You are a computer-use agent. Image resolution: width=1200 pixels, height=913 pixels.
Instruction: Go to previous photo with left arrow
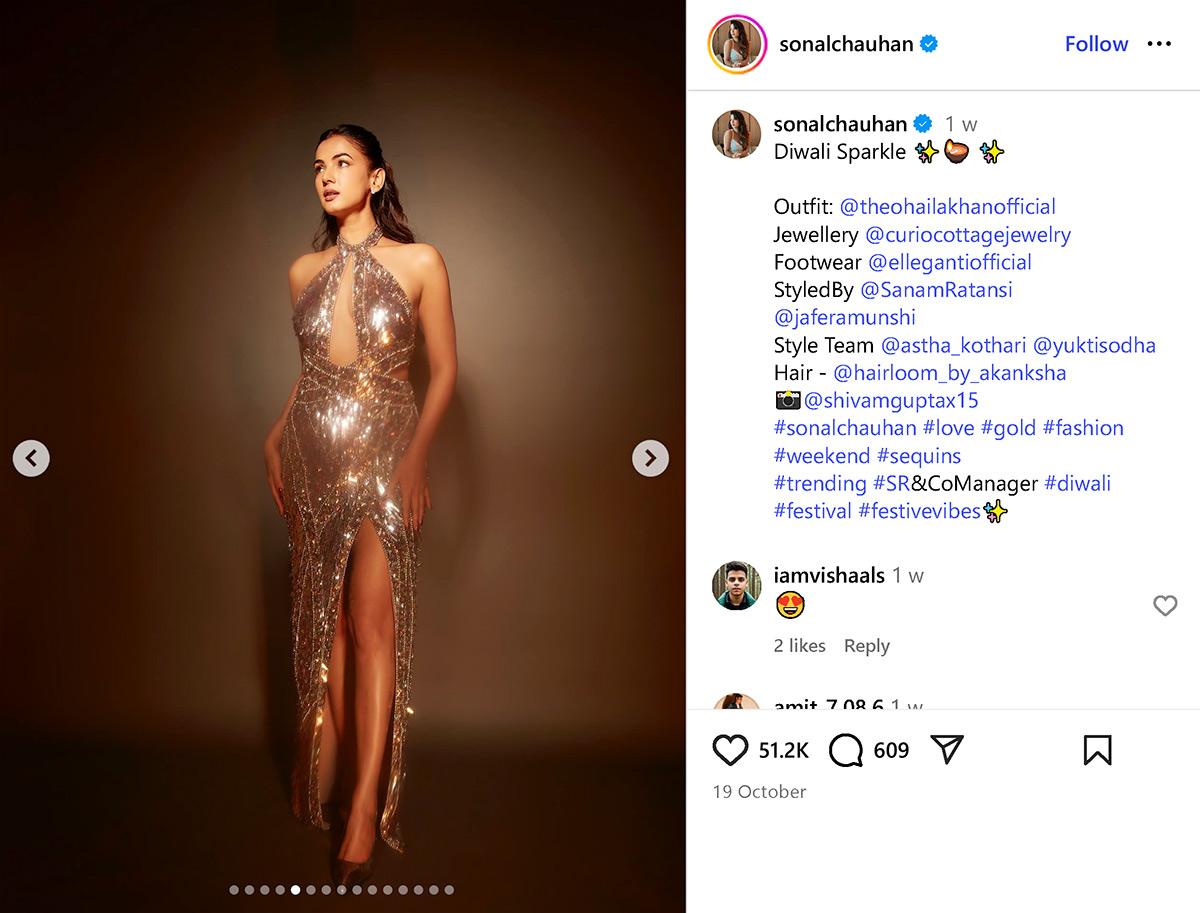click(31, 458)
